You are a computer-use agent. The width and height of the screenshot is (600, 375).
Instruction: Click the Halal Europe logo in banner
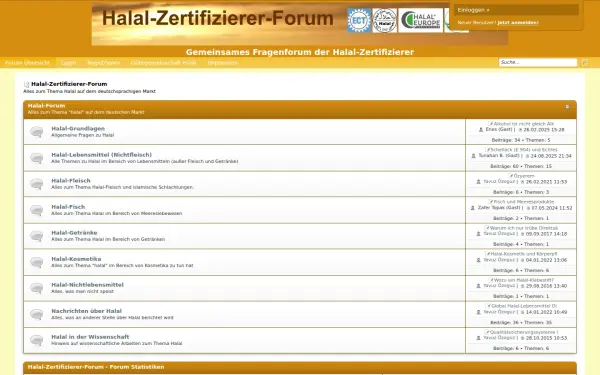pos(421,20)
